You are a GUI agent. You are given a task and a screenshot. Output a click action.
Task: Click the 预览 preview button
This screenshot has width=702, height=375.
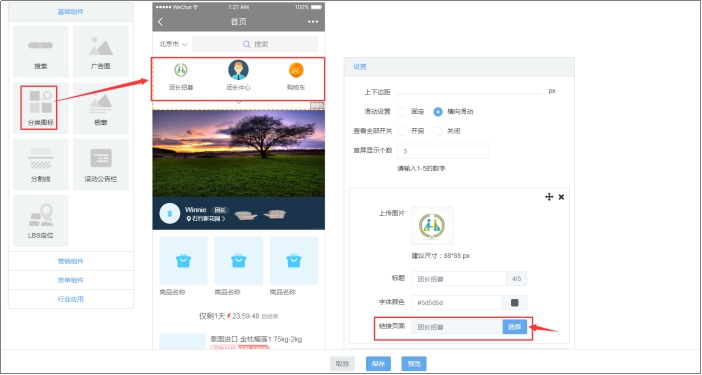pyautogui.click(x=414, y=364)
